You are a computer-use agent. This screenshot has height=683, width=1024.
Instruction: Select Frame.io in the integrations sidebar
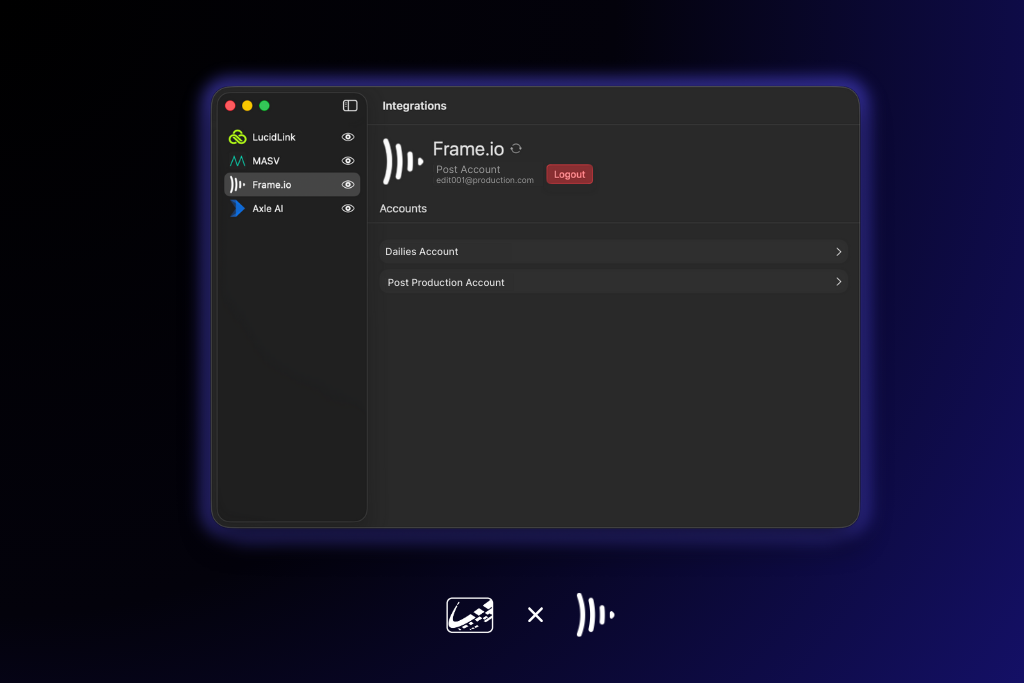pos(272,185)
